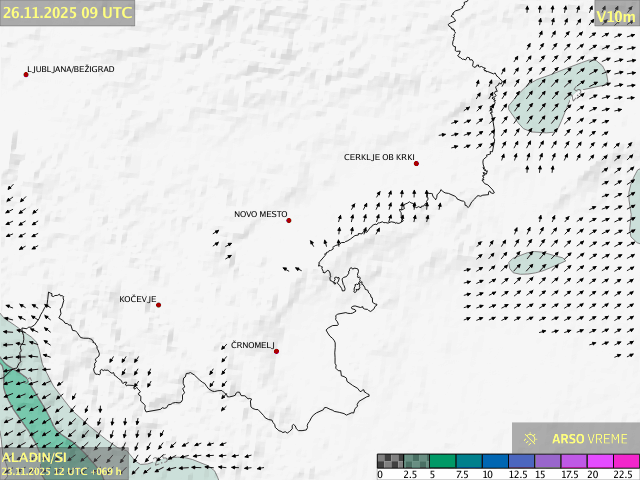This screenshot has height=480, width=640.
Task: Select the Cerklje ob Krki red marker
Action: coord(416,163)
